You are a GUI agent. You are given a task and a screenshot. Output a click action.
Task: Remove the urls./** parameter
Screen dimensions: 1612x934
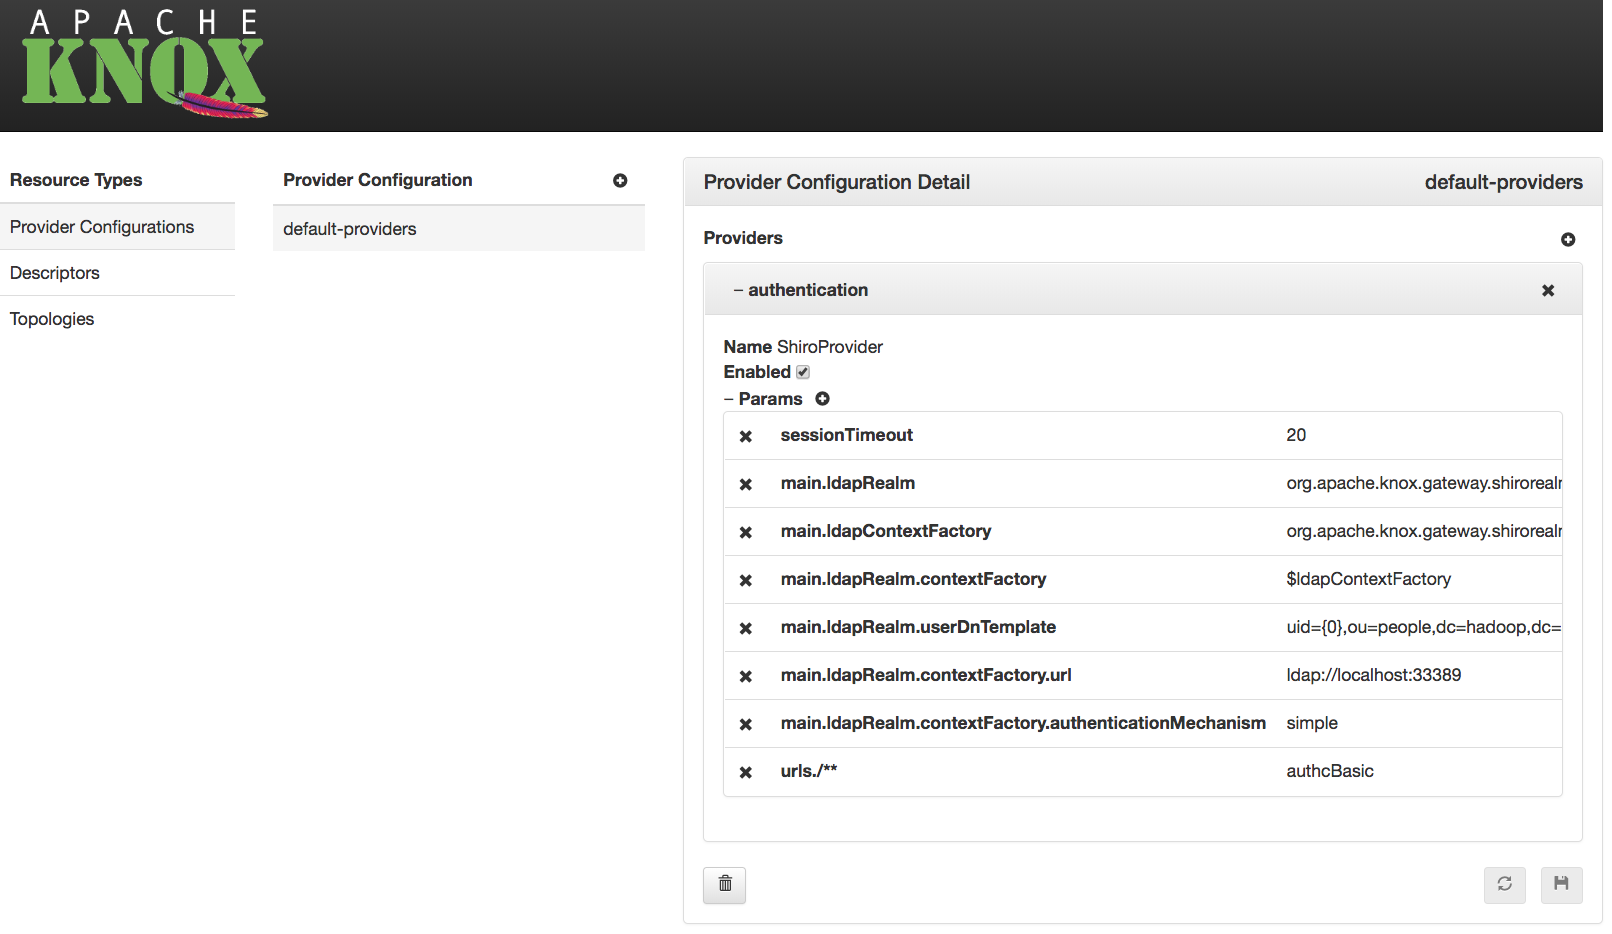point(746,771)
